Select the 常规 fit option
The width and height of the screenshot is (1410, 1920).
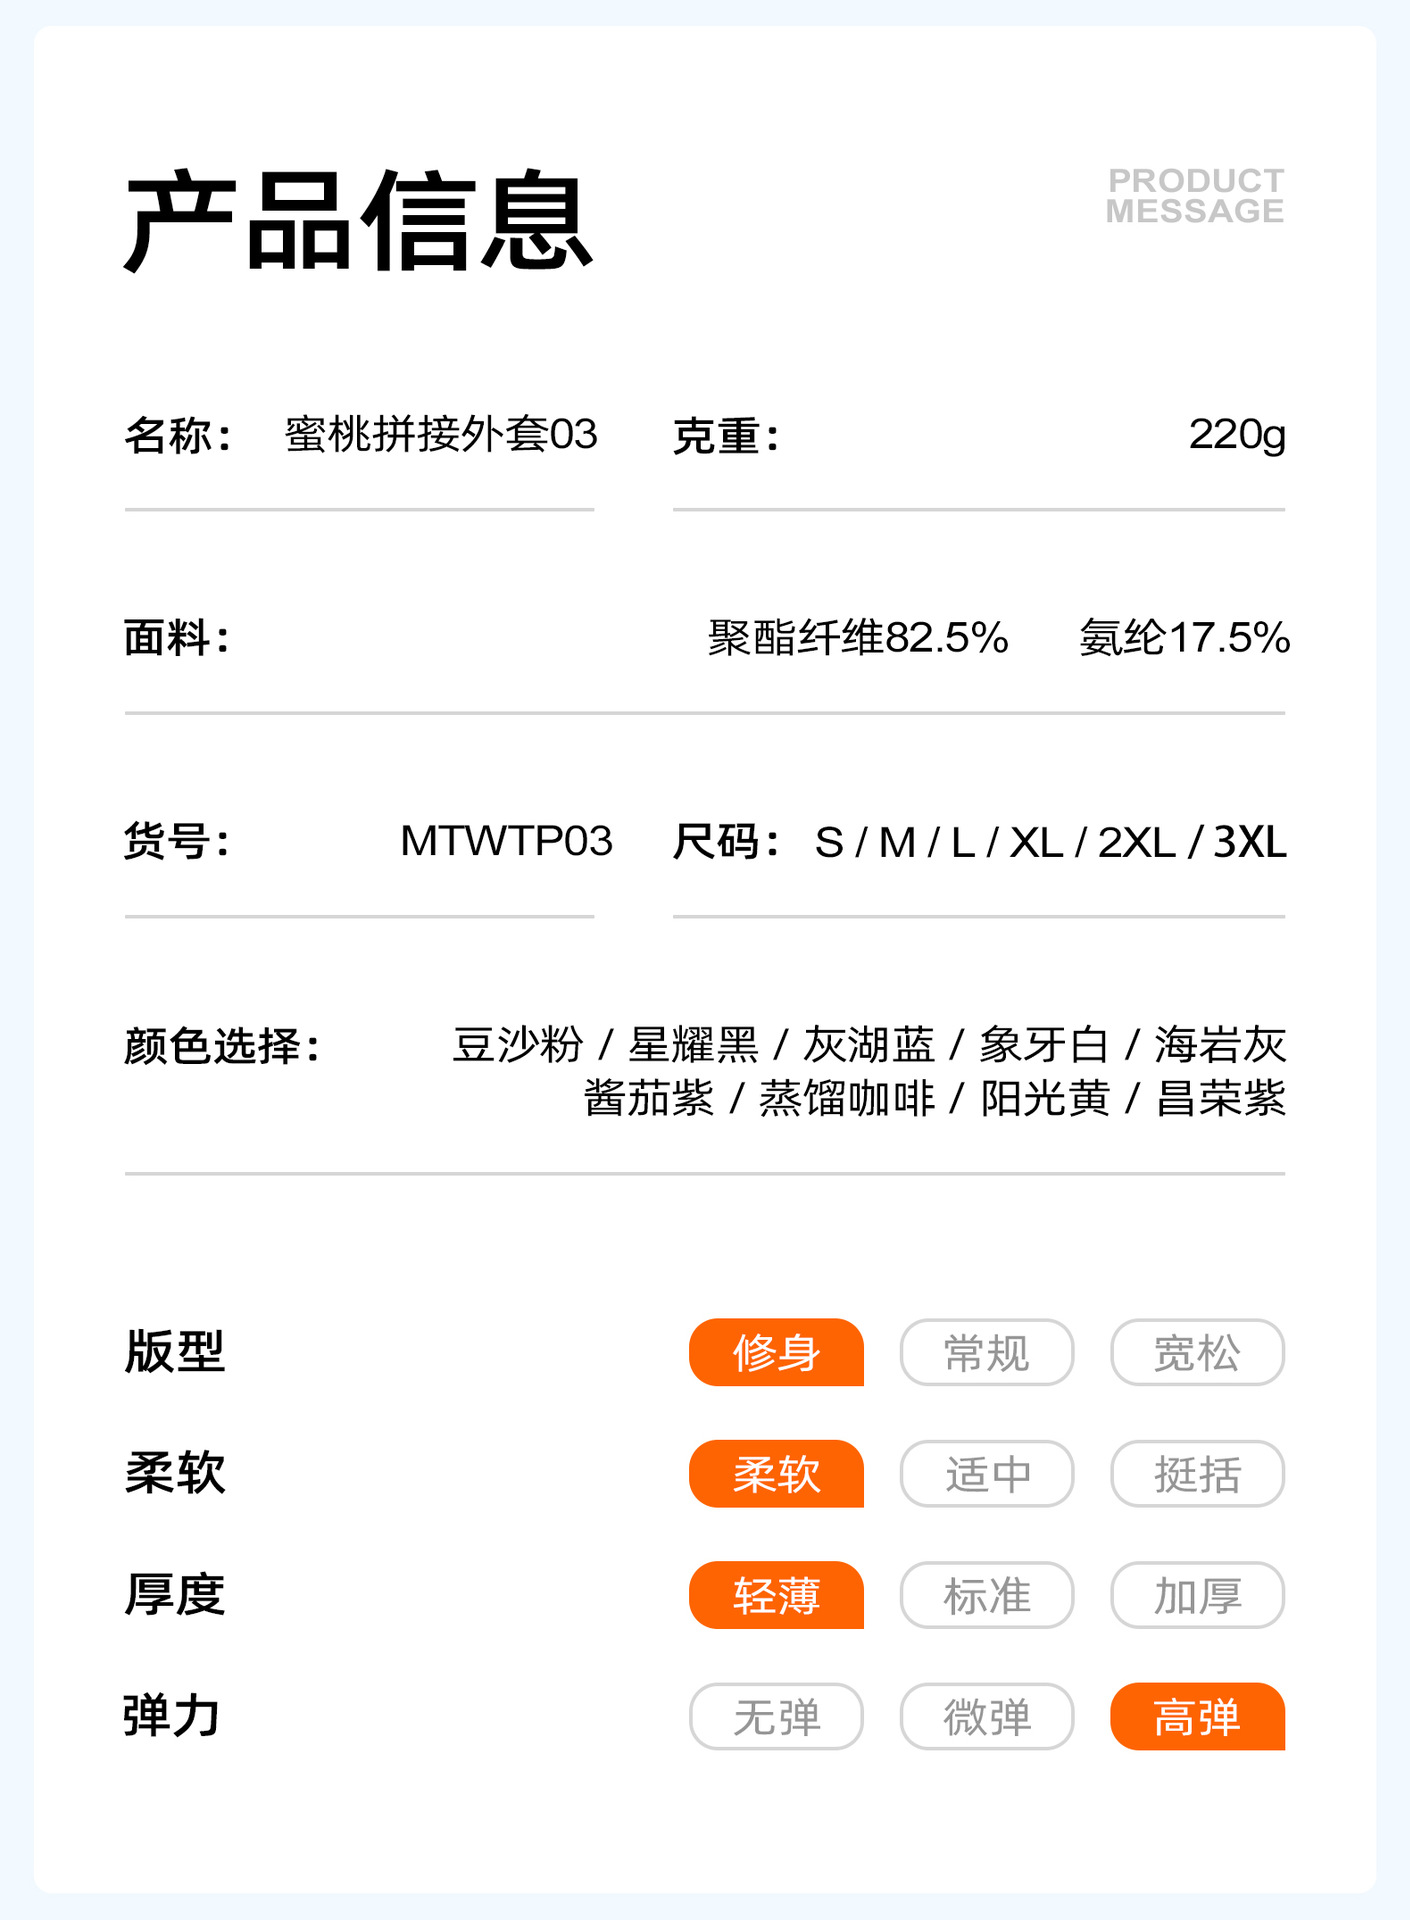(x=986, y=1353)
